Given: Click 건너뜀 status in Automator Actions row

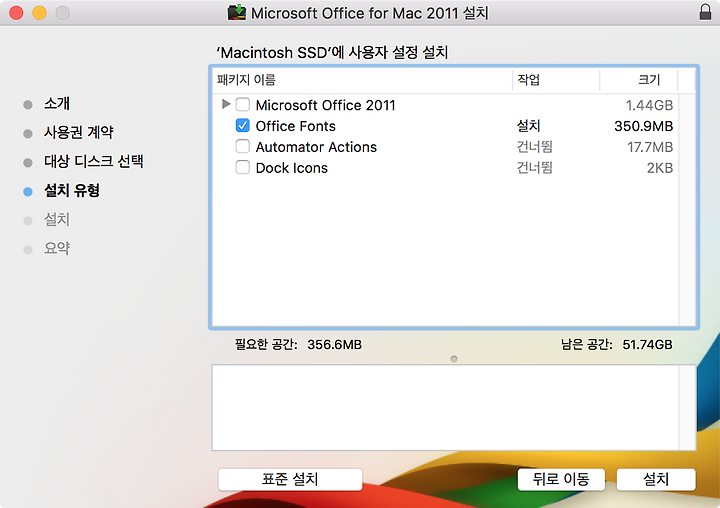Looking at the screenshot, I should tap(534, 147).
